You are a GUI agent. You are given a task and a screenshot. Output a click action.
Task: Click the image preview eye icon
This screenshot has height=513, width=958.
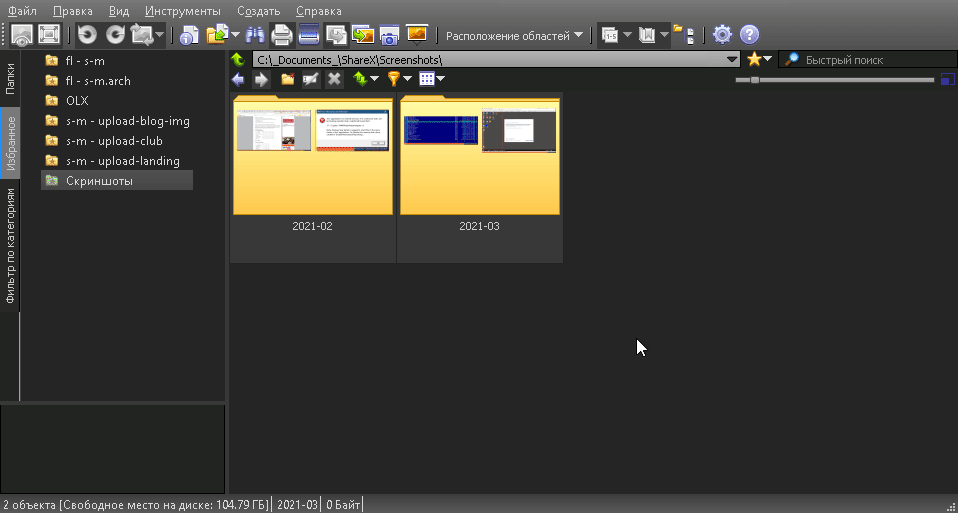click(22, 35)
